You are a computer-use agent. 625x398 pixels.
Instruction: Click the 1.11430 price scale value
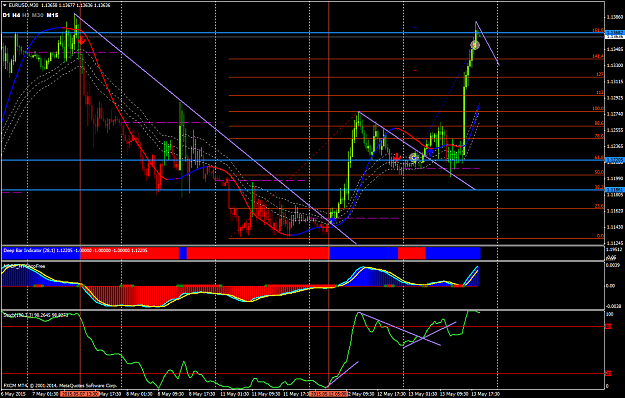pyautogui.click(x=615, y=227)
